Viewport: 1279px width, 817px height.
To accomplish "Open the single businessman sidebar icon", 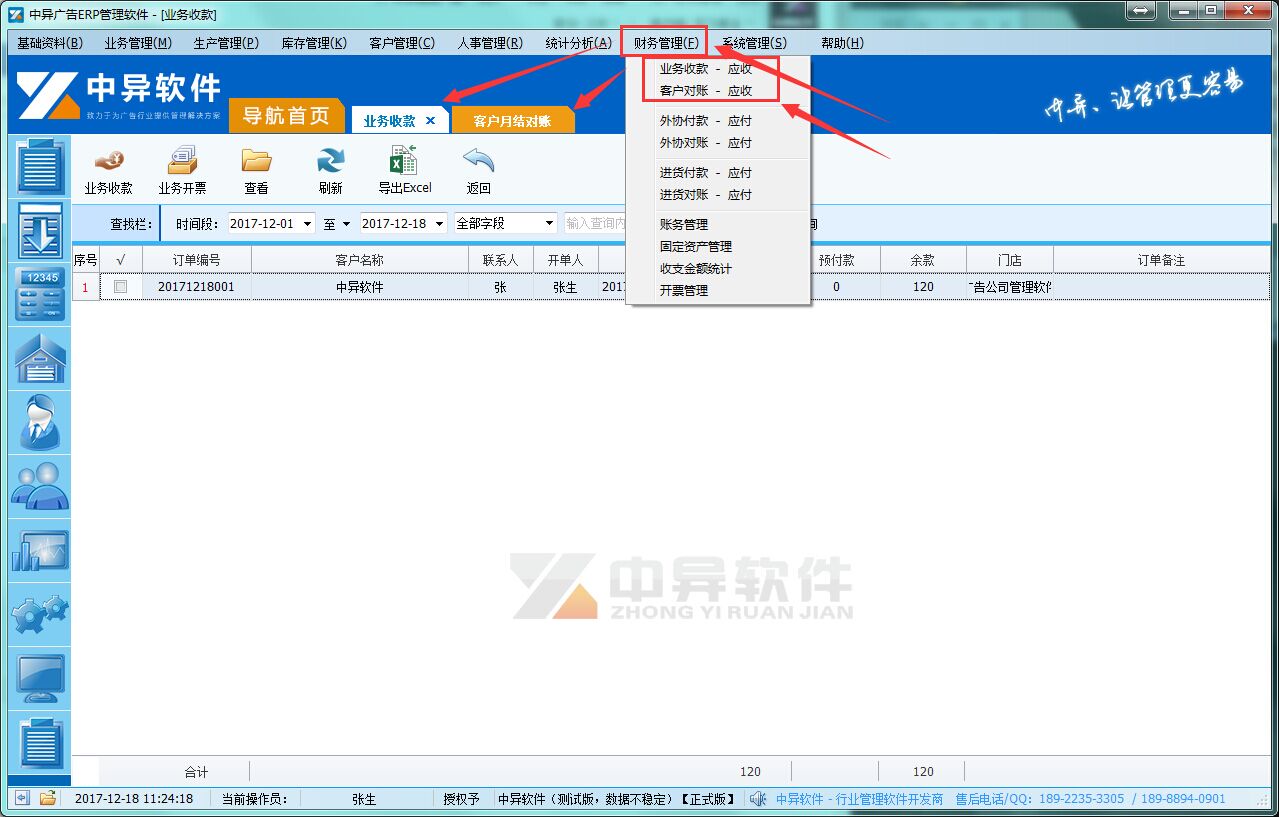I will 40,423.
